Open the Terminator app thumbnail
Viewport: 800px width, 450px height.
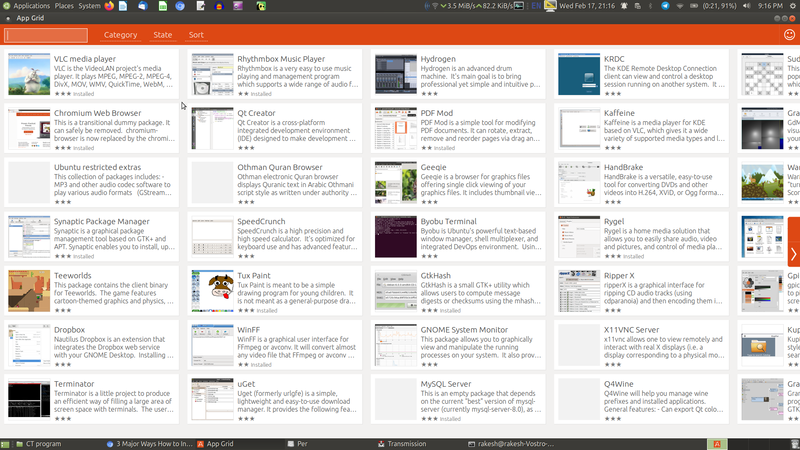pos(29,399)
